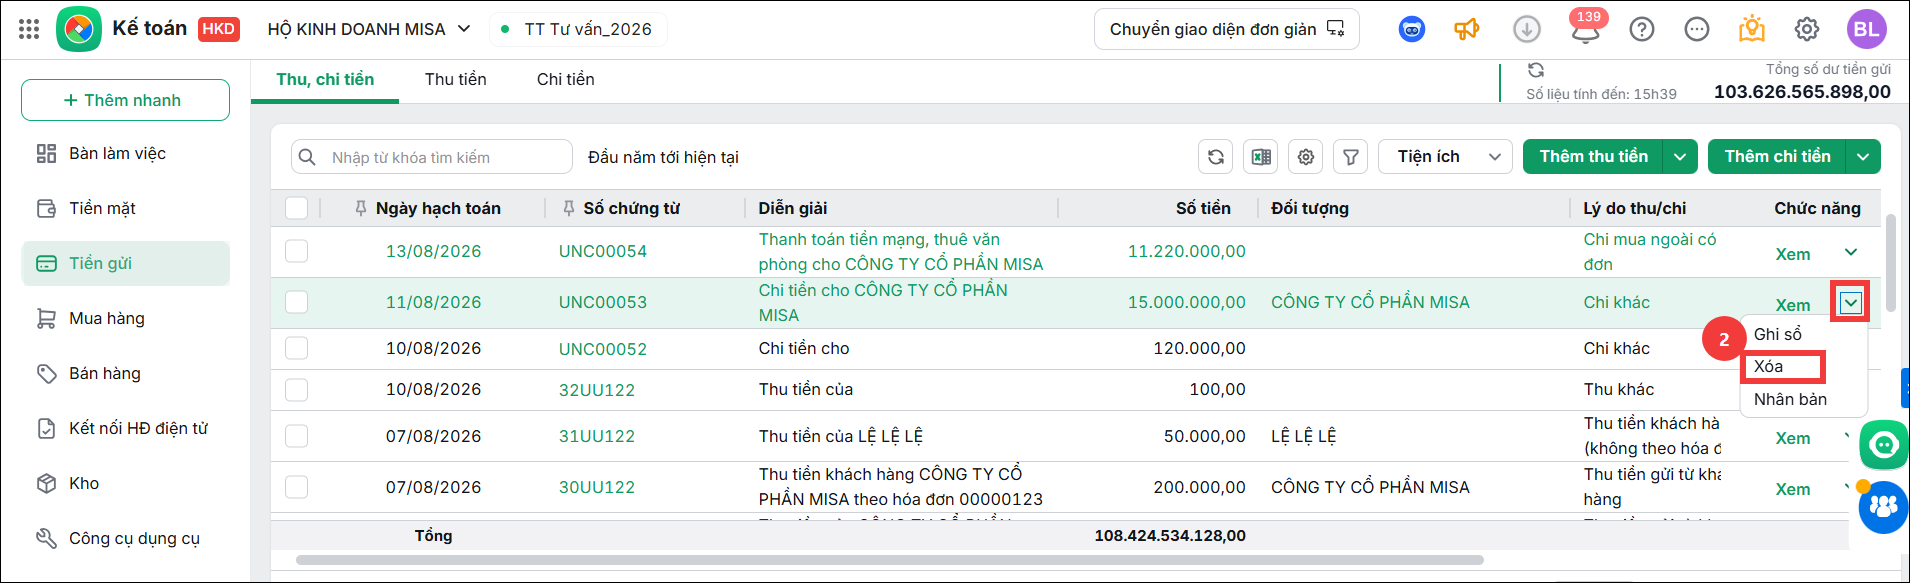Screen dimensions: 1910x583
Task: Expand the HỘ KINH DOANH MISA dropdown
Action: 369,29
